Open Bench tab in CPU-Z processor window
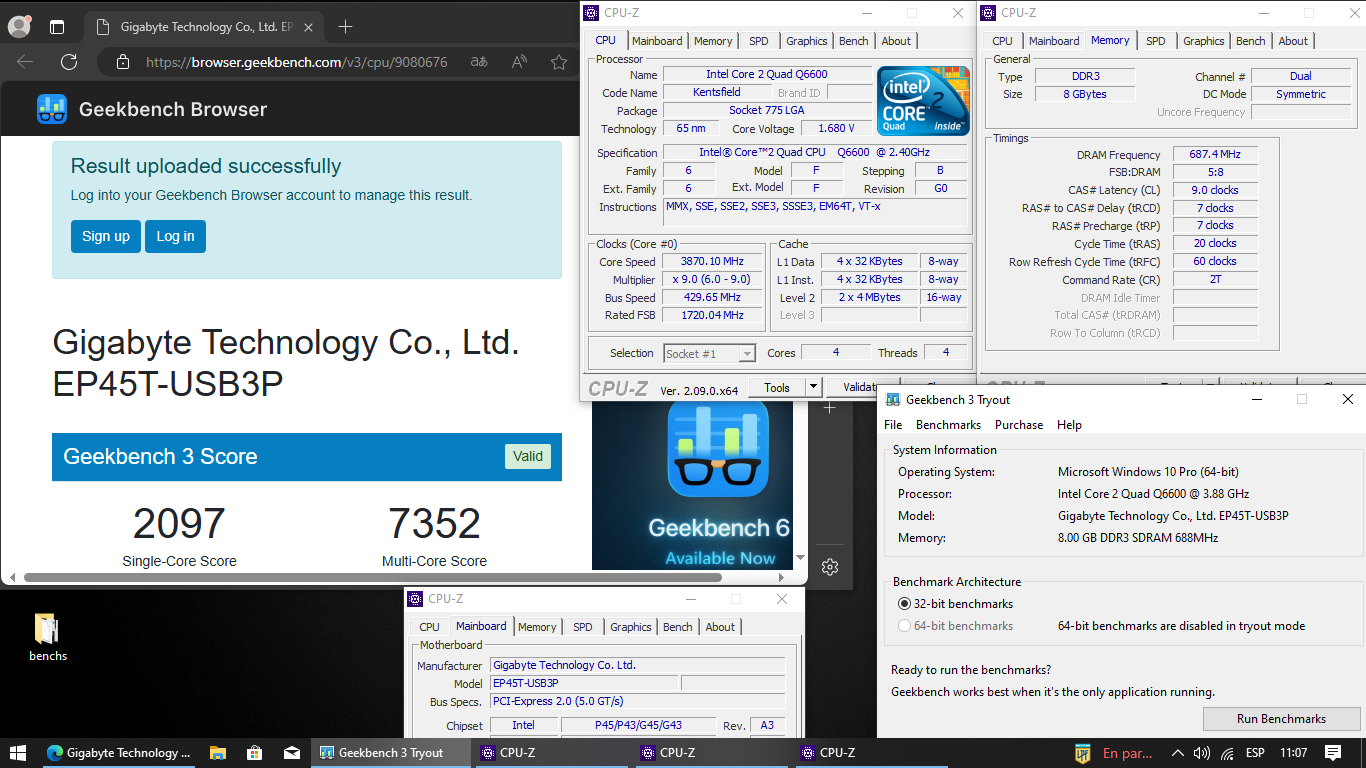1366x768 pixels. pyautogui.click(x=854, y=41)
